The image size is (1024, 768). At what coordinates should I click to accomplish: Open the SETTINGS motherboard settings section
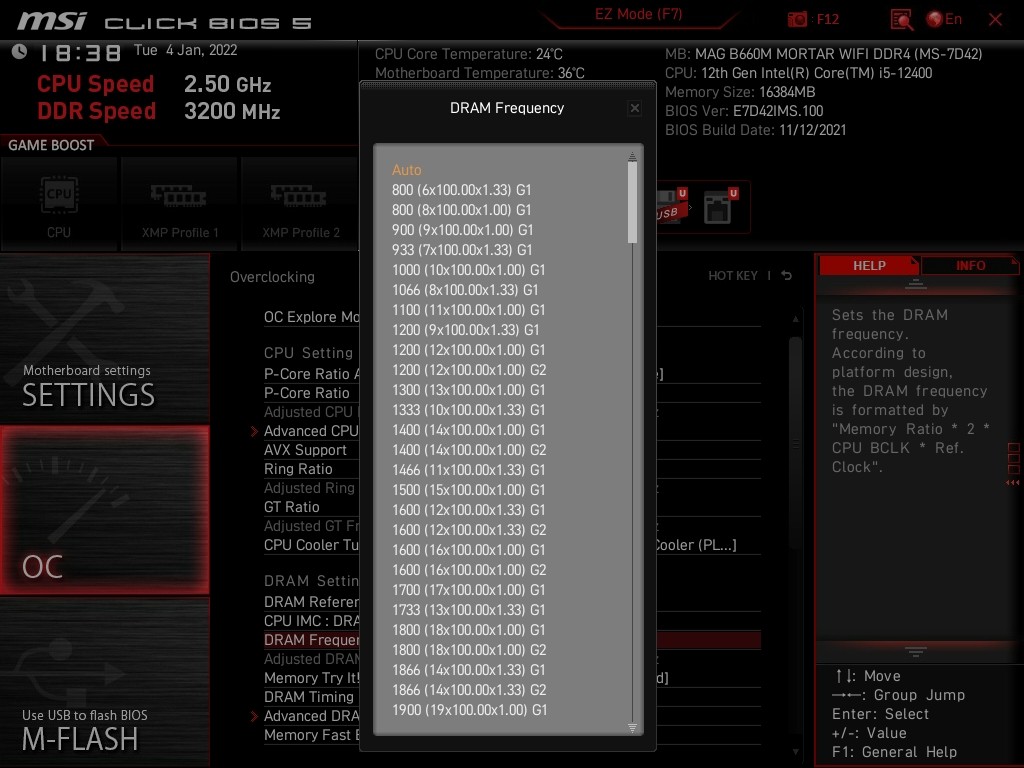click(104, 338)
